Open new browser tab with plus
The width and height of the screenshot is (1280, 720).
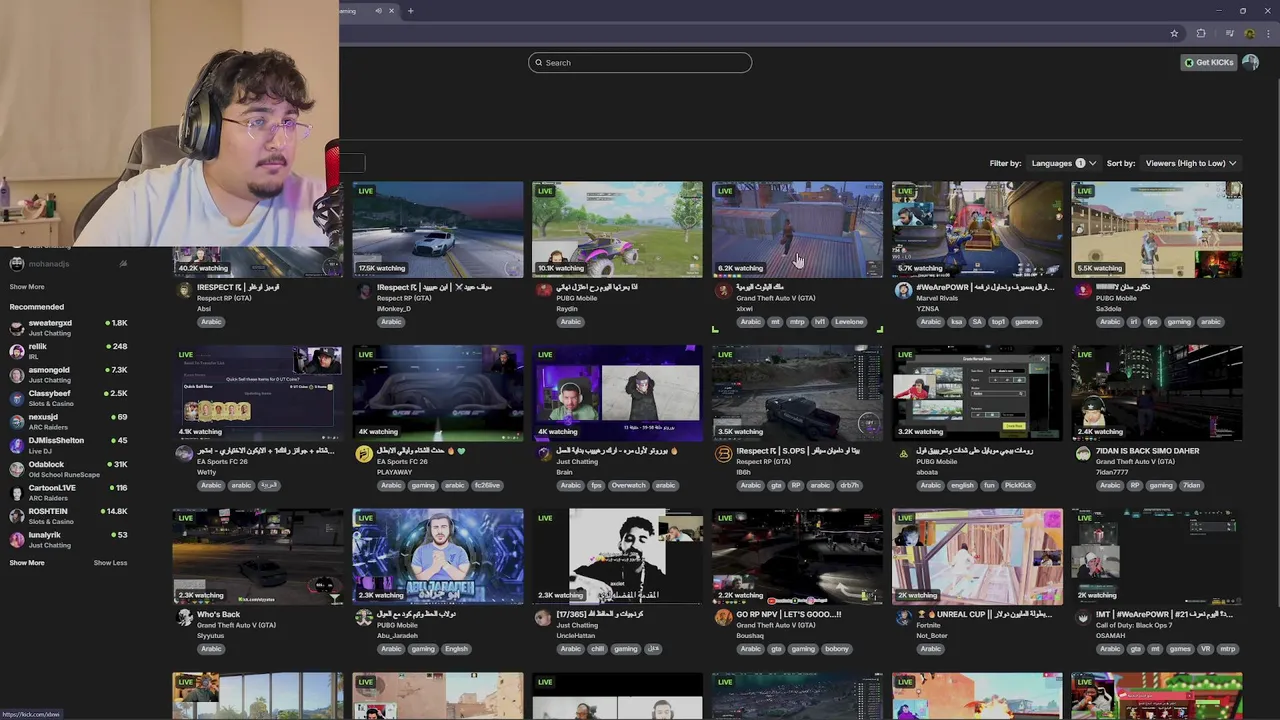tap(410, 11)
